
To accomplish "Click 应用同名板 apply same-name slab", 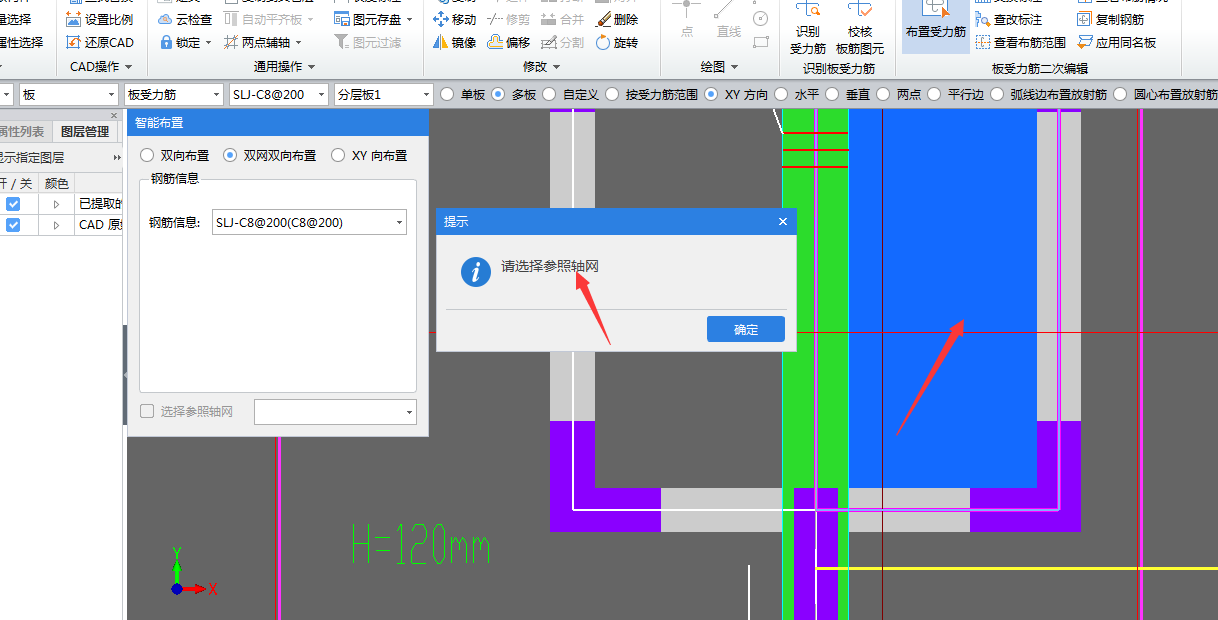I will pyautogui.click(x=1117, y=42).
